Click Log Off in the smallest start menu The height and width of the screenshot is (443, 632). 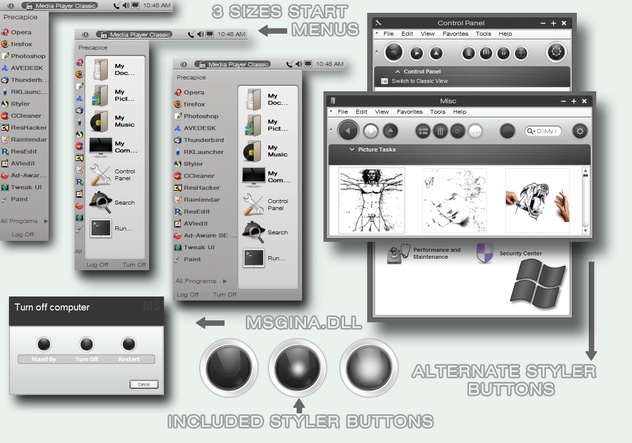tap(23, 234)
